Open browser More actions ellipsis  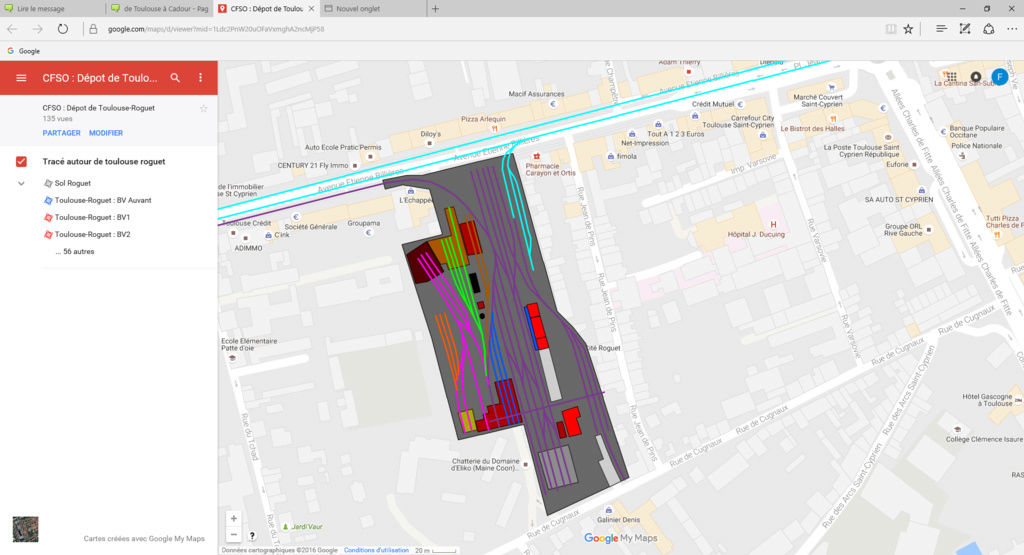(x=1012, y=29)
